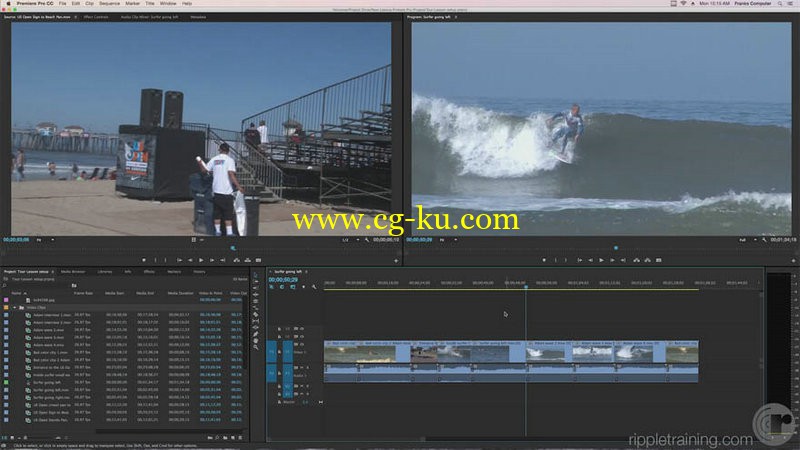Switch to Effect Controls tab

(96, 17)
